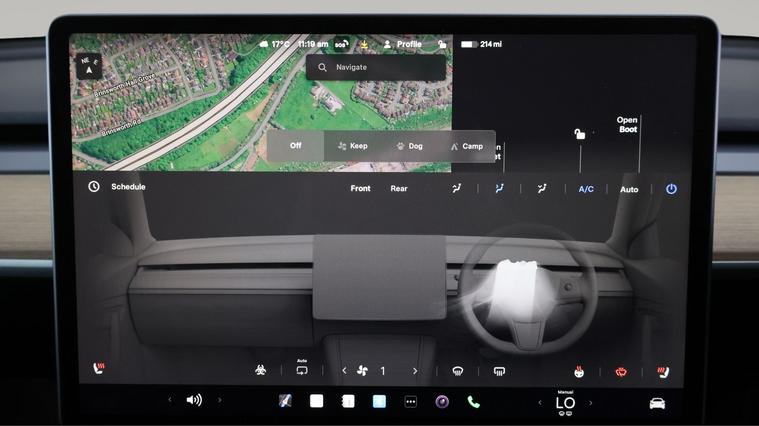The image size is (759, 426).
Task: Click the Navigate search field
Action: click(x=376, y=67)
